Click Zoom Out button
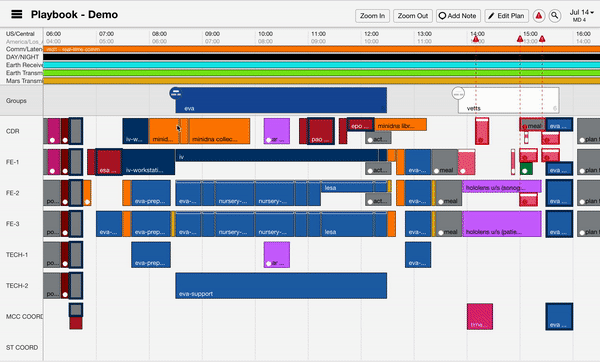This screenshot has height=362, width=600. point(413,16)
